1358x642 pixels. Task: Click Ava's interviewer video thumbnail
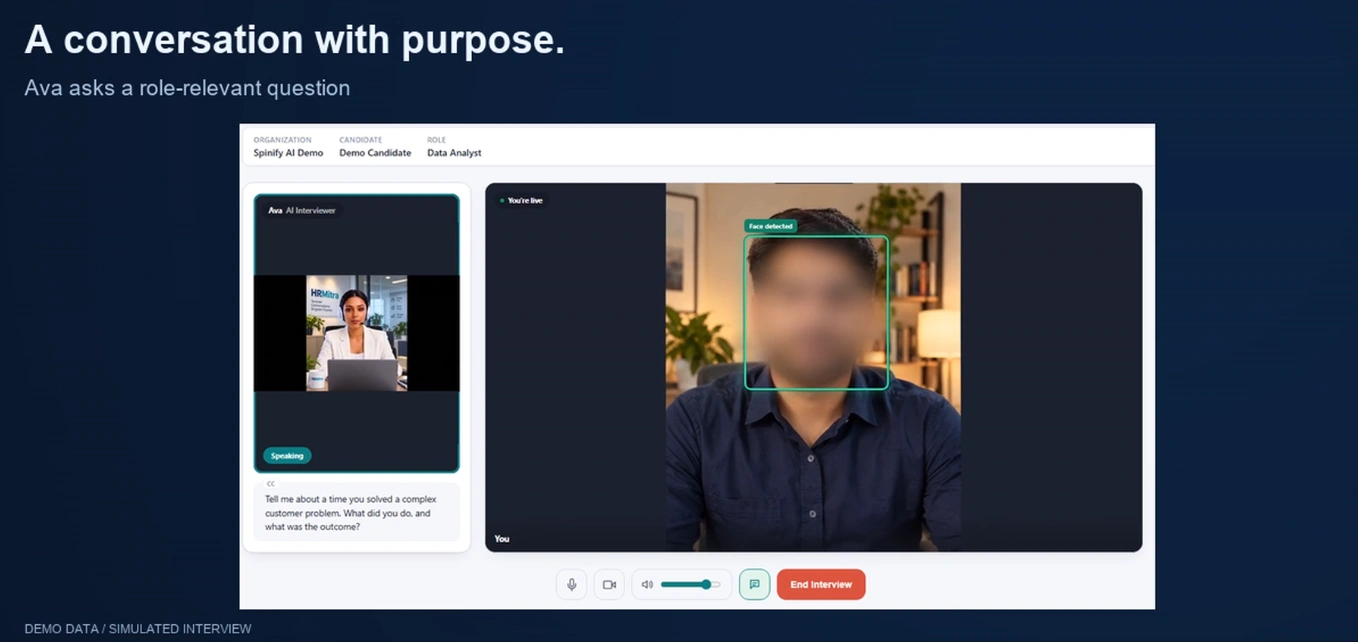[357, 333]
